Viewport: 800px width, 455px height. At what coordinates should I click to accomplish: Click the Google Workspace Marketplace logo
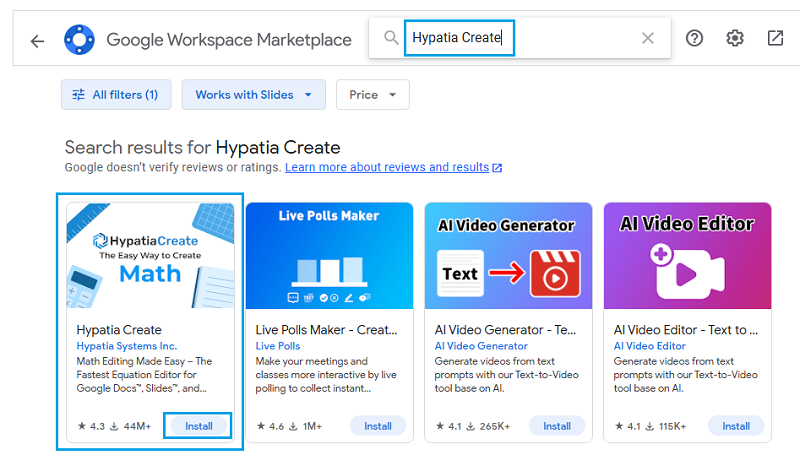pyautogui.click(x=79, y=39)
